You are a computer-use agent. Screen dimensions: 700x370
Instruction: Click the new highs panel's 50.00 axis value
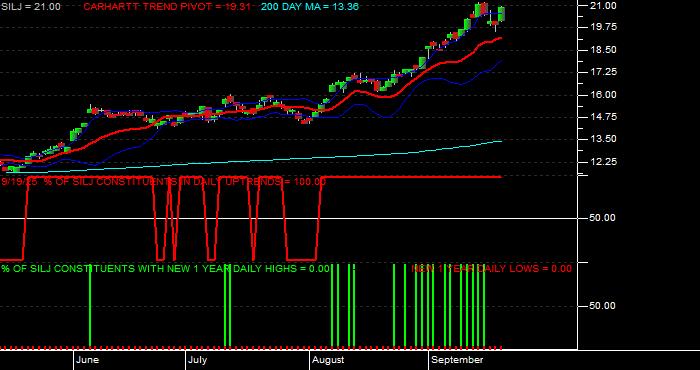(602, 306)
